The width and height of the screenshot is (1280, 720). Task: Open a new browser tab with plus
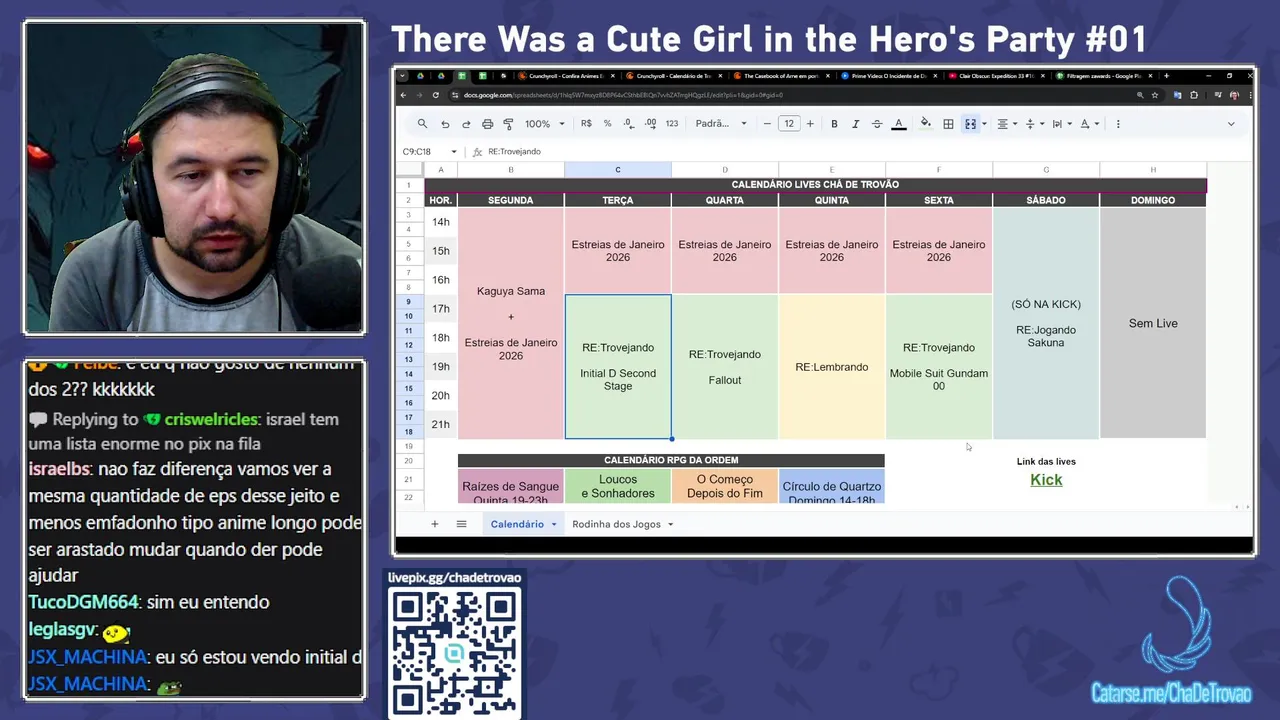[x=1166, y=76]
